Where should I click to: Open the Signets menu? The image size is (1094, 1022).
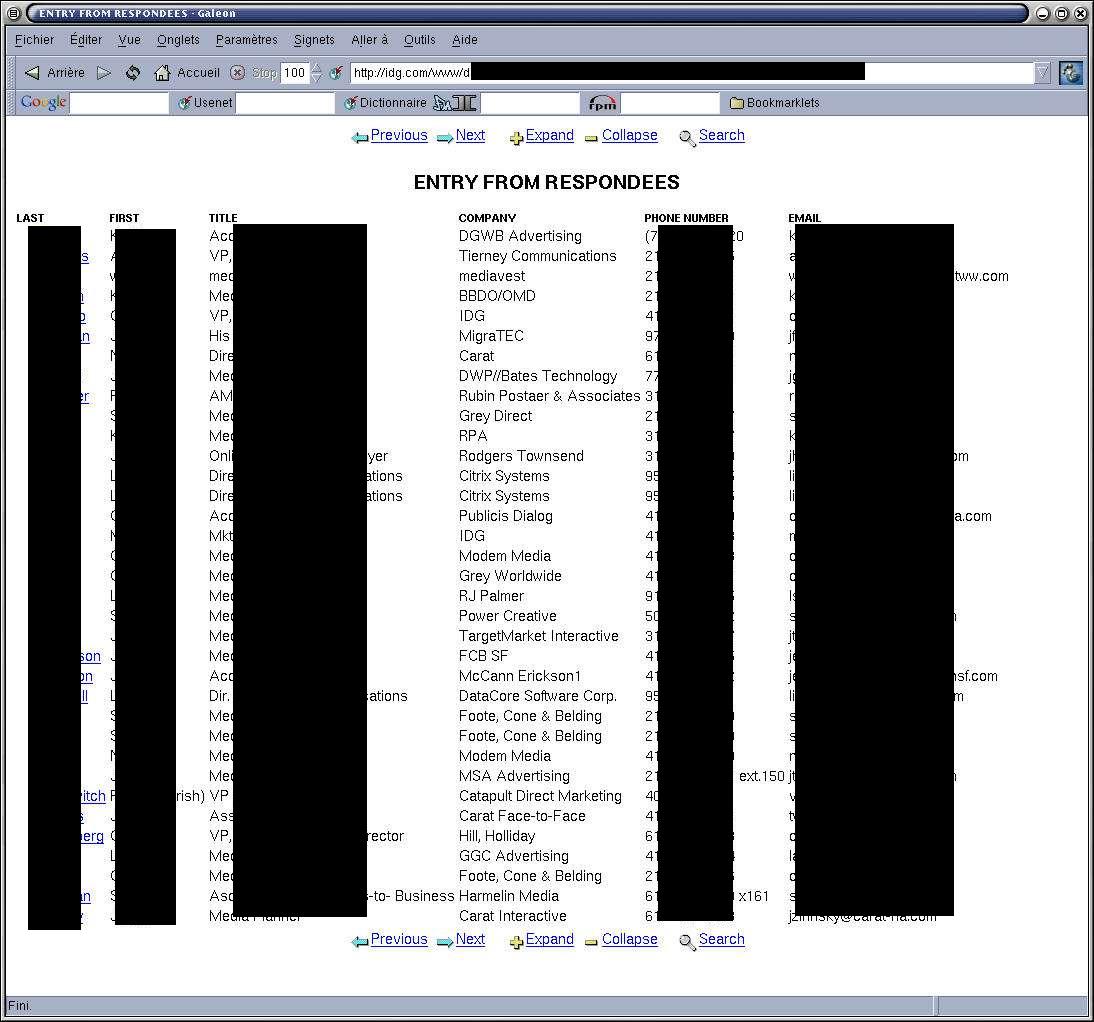click(x=314, y=40)
